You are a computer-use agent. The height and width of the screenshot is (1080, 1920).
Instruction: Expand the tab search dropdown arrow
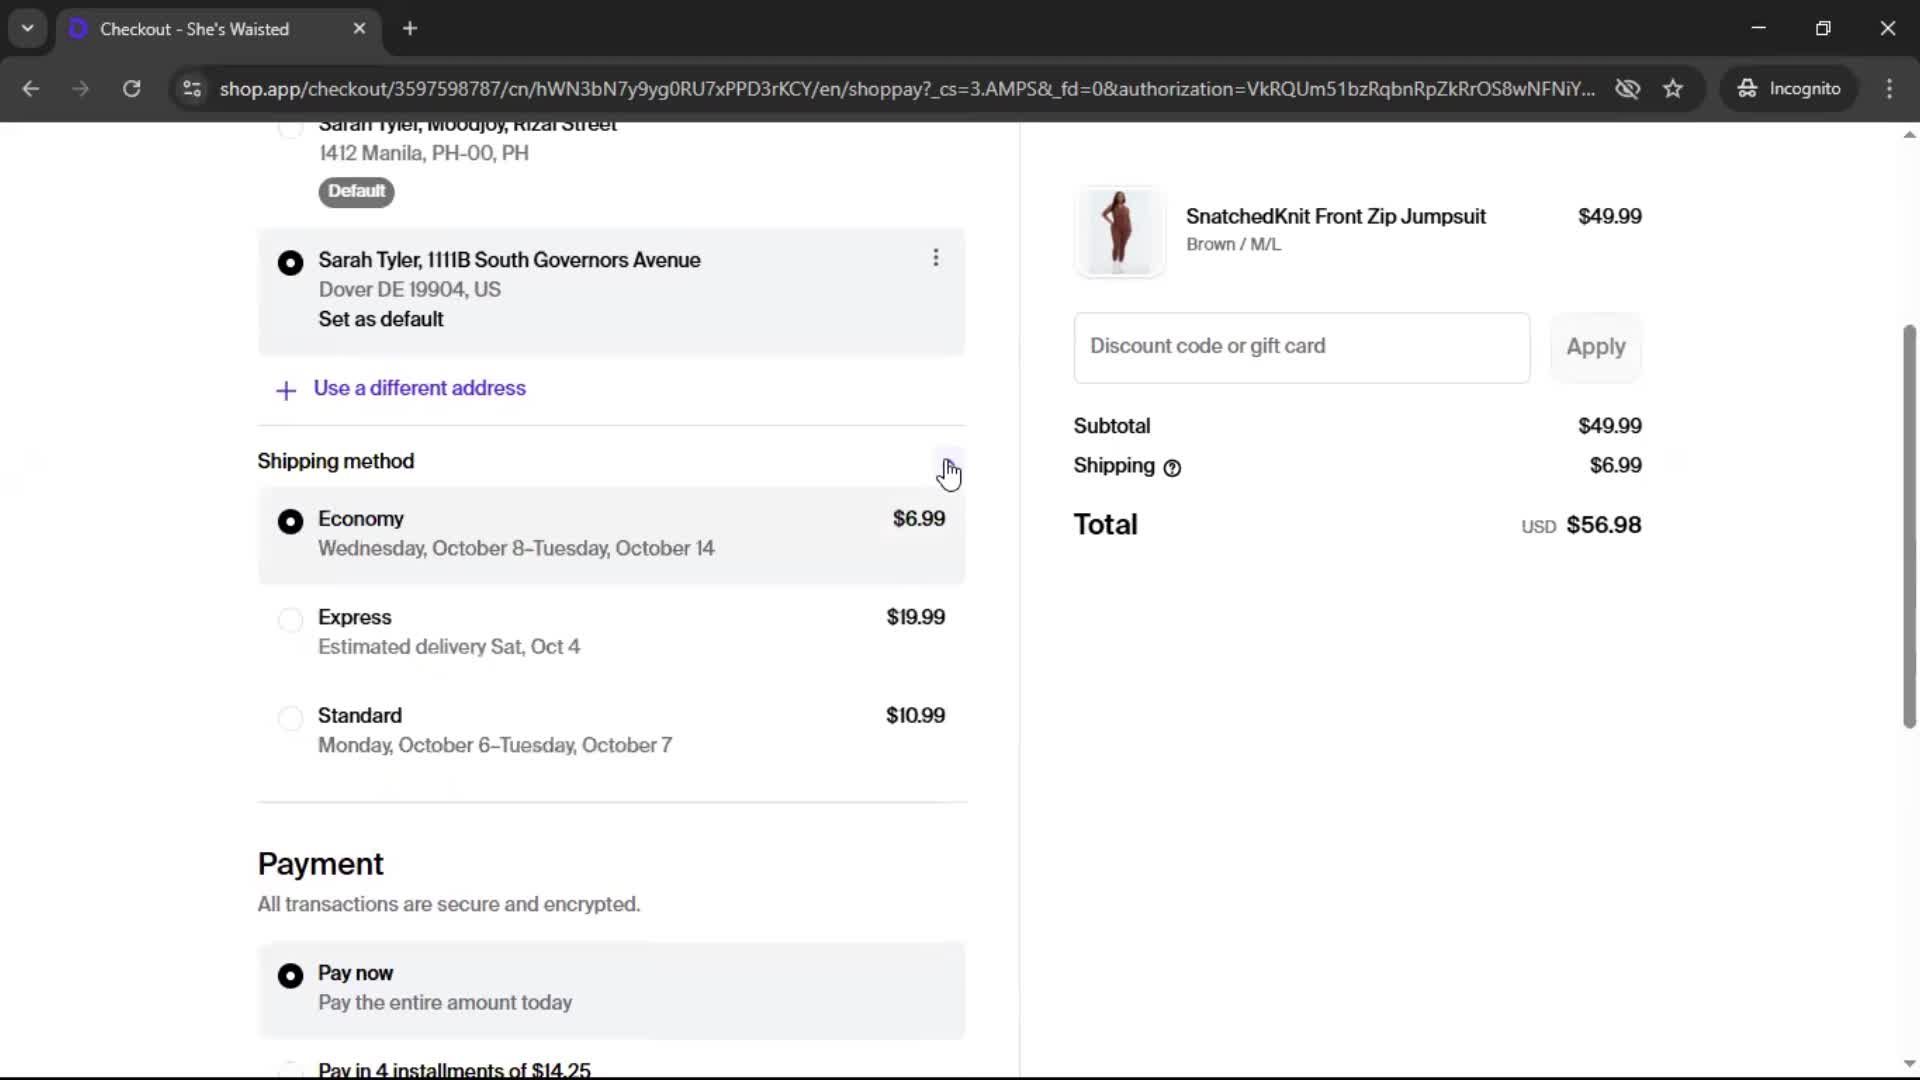pos(28,29)
